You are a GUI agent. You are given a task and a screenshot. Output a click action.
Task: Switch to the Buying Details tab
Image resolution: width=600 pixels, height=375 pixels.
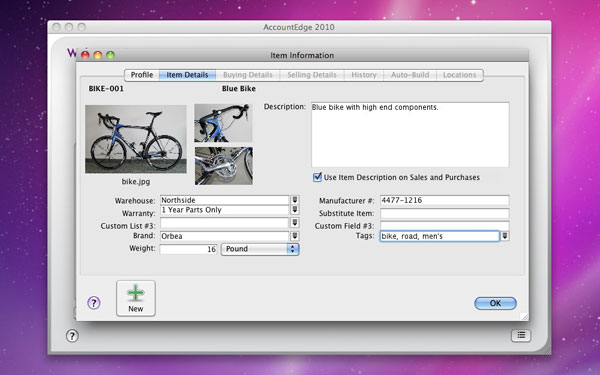click(248, 75)
